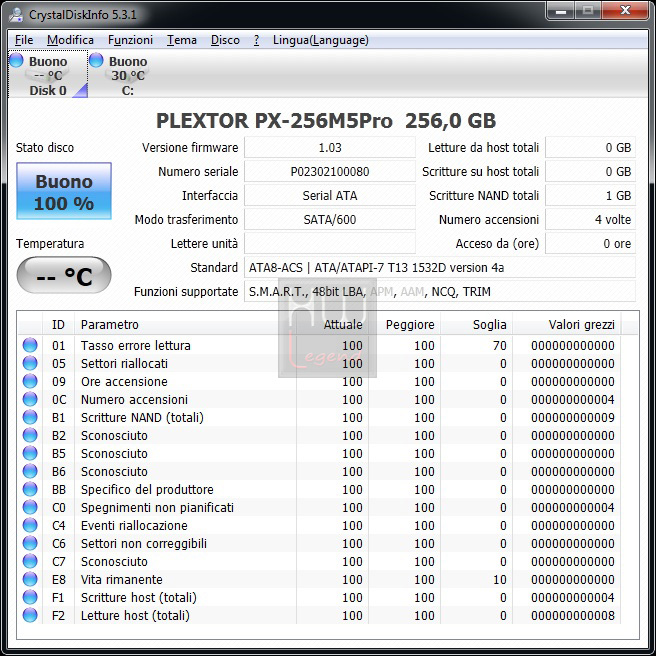Click status icon for C7 Sconosciuto
This screenshot has height=656, width=656.
coord(30,561)
